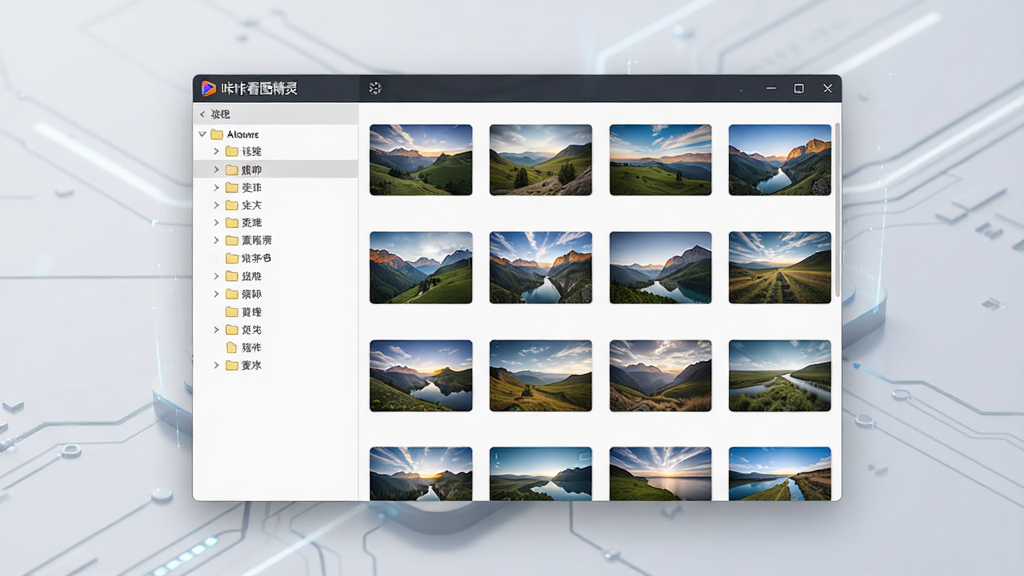Open thumbnail of dry grass valley under grey clouds
1024x576 pixels.
pos(660,376)
